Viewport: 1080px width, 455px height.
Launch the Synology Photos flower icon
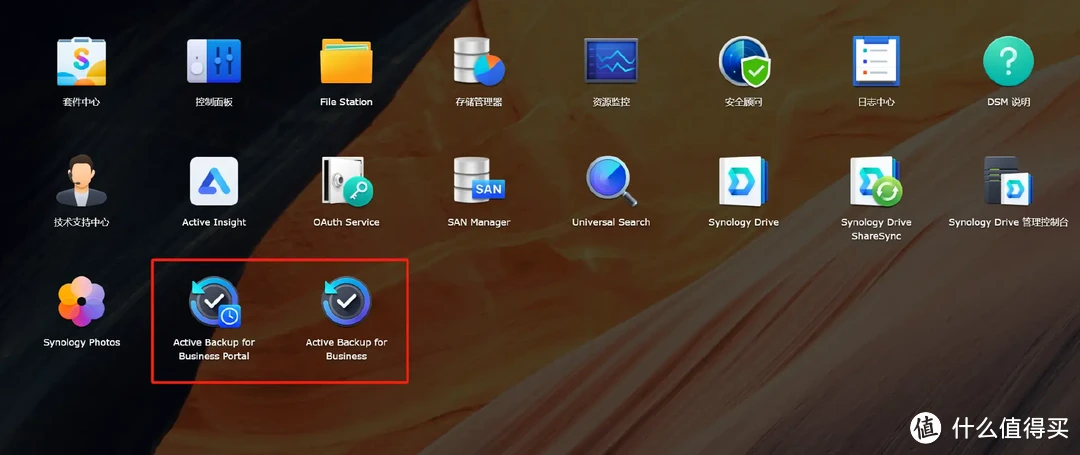coord(81,301)
